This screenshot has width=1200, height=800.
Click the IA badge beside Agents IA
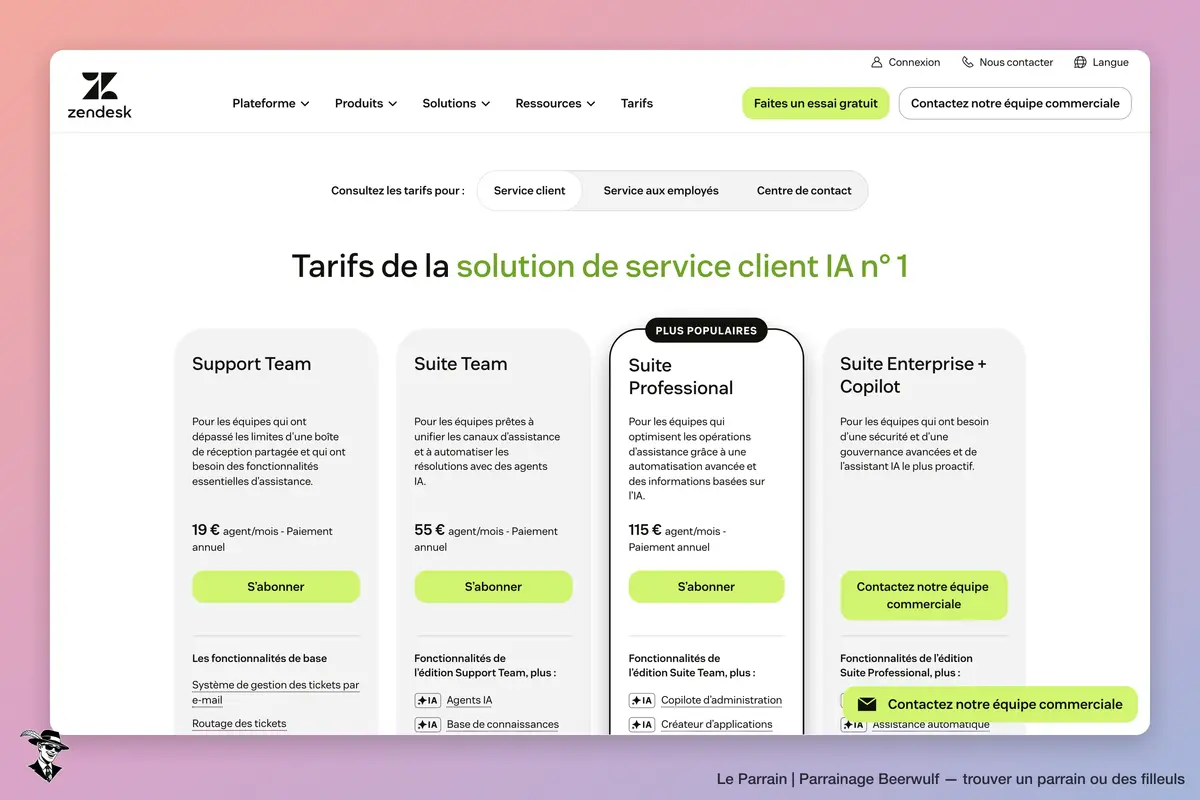[427, 700]
